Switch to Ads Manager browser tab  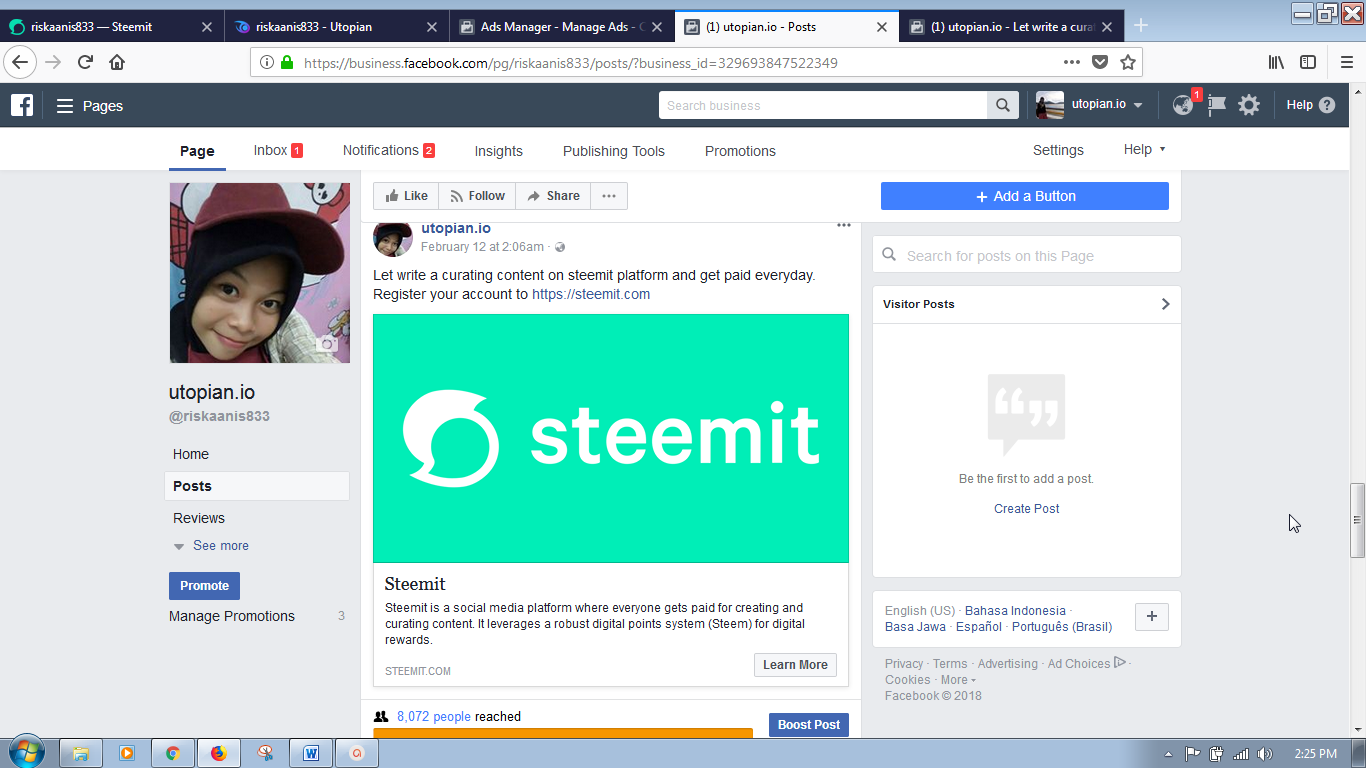click(x=562, y=27)
